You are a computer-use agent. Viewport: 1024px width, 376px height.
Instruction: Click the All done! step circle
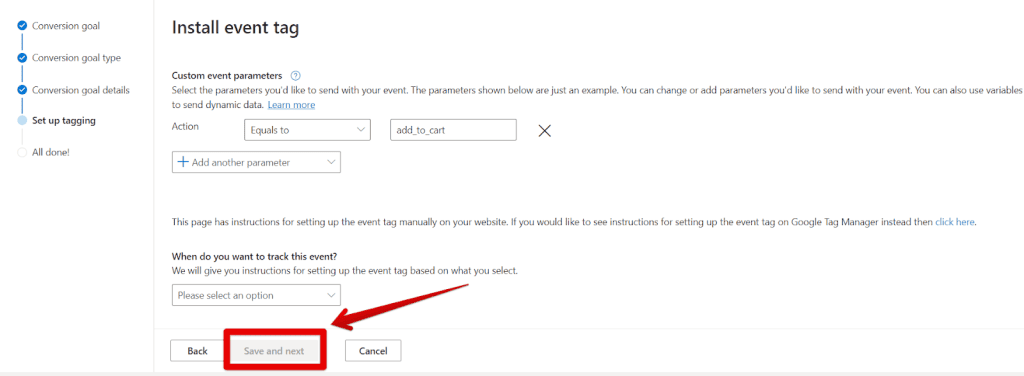[22, 152]
